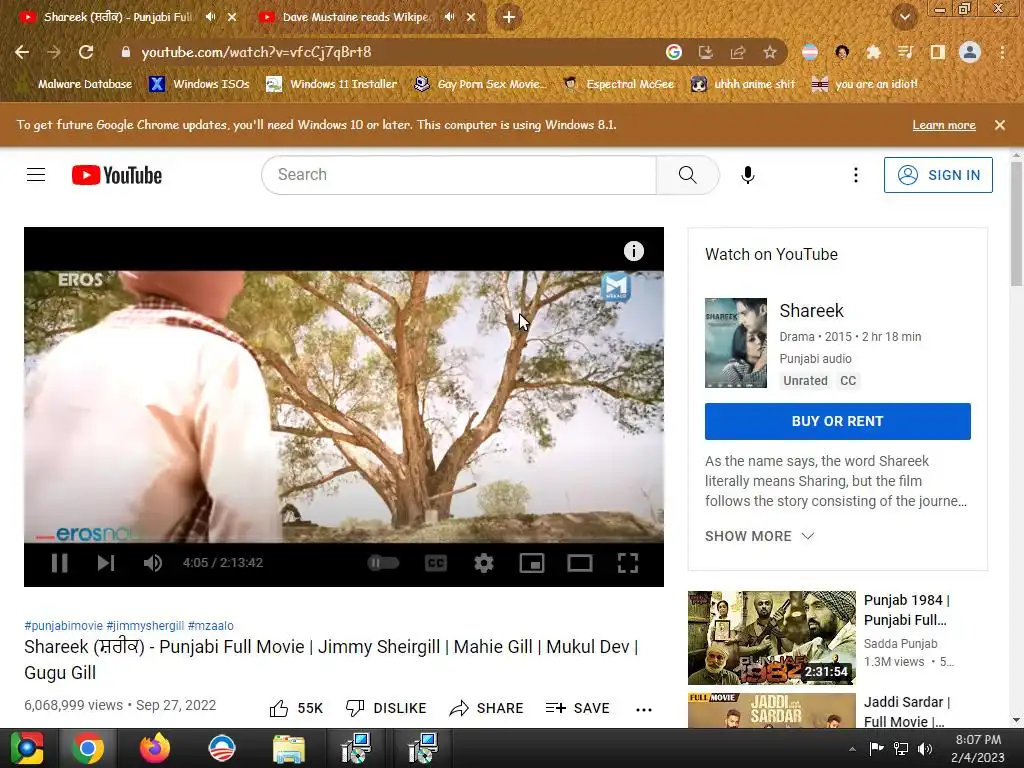Dismiss the Chrome update infobar
This screenshot has width=1024, height=768.
point(1000,125)
